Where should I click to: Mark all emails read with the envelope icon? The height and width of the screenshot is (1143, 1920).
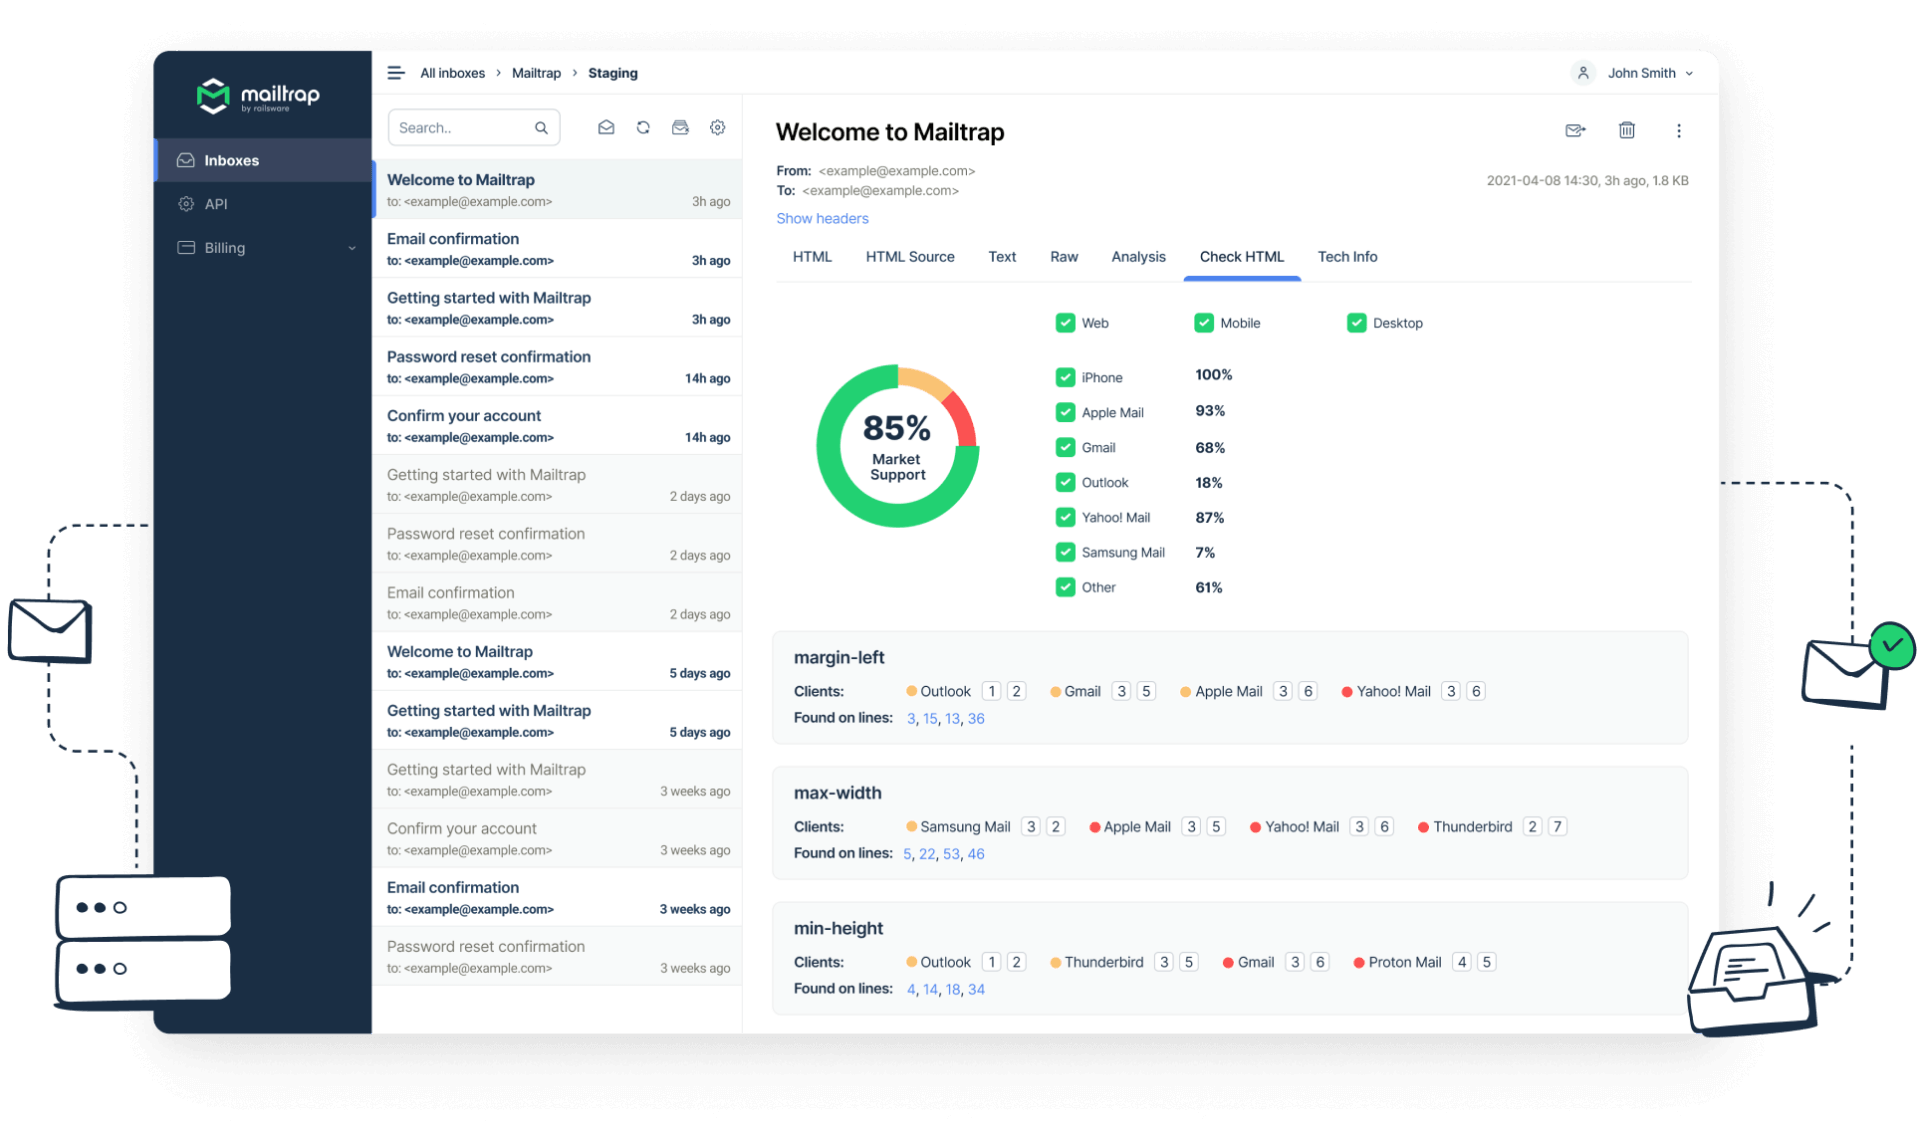coord(606,127)
